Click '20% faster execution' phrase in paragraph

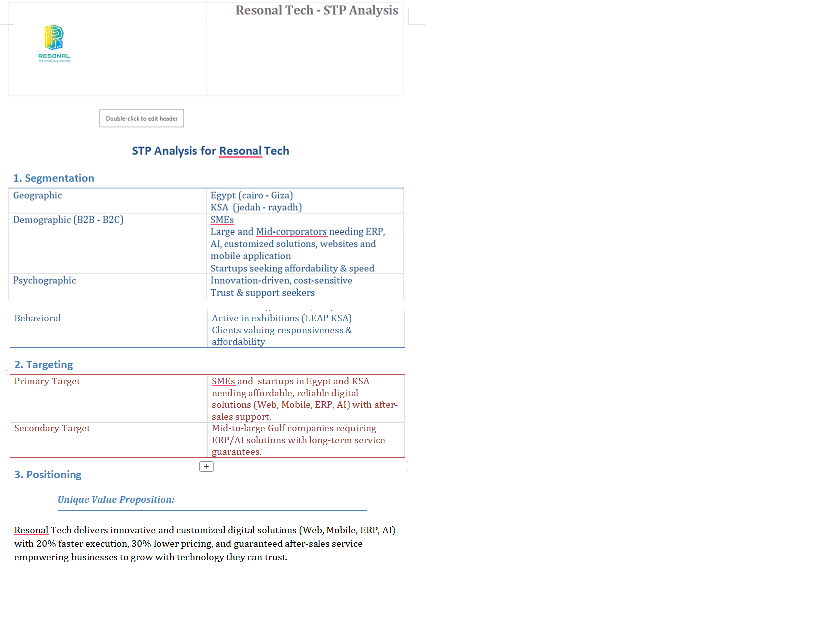tap(82, 544)
